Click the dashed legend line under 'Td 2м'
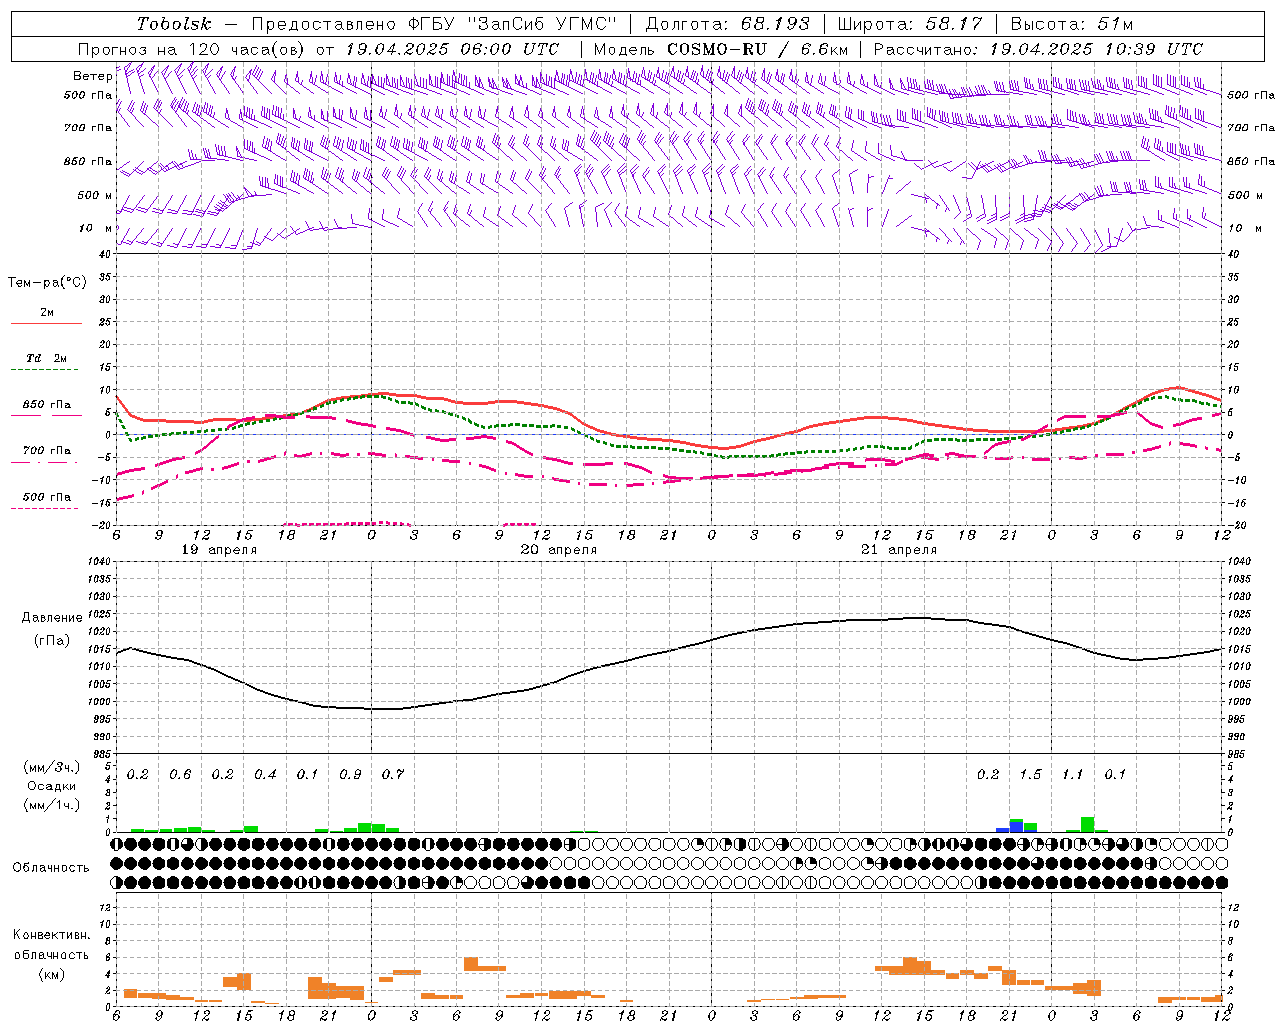The width and height of the screenshot is (1280, 1024). coord(44,370)
